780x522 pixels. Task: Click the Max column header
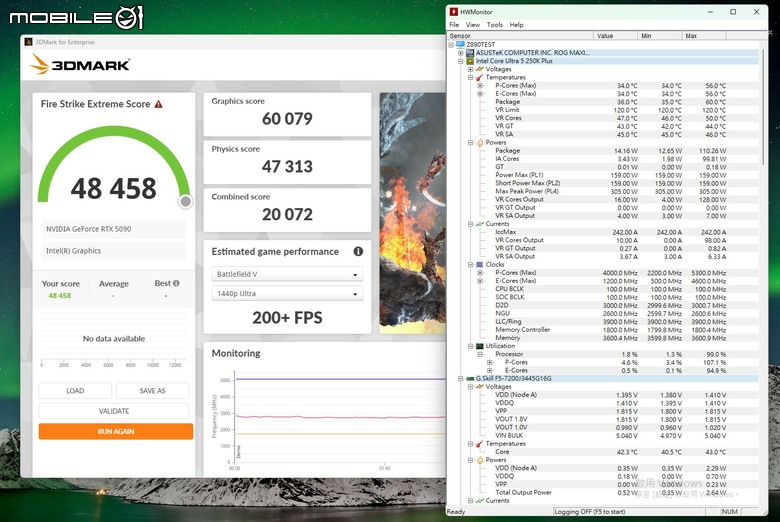tap(704, 36)
